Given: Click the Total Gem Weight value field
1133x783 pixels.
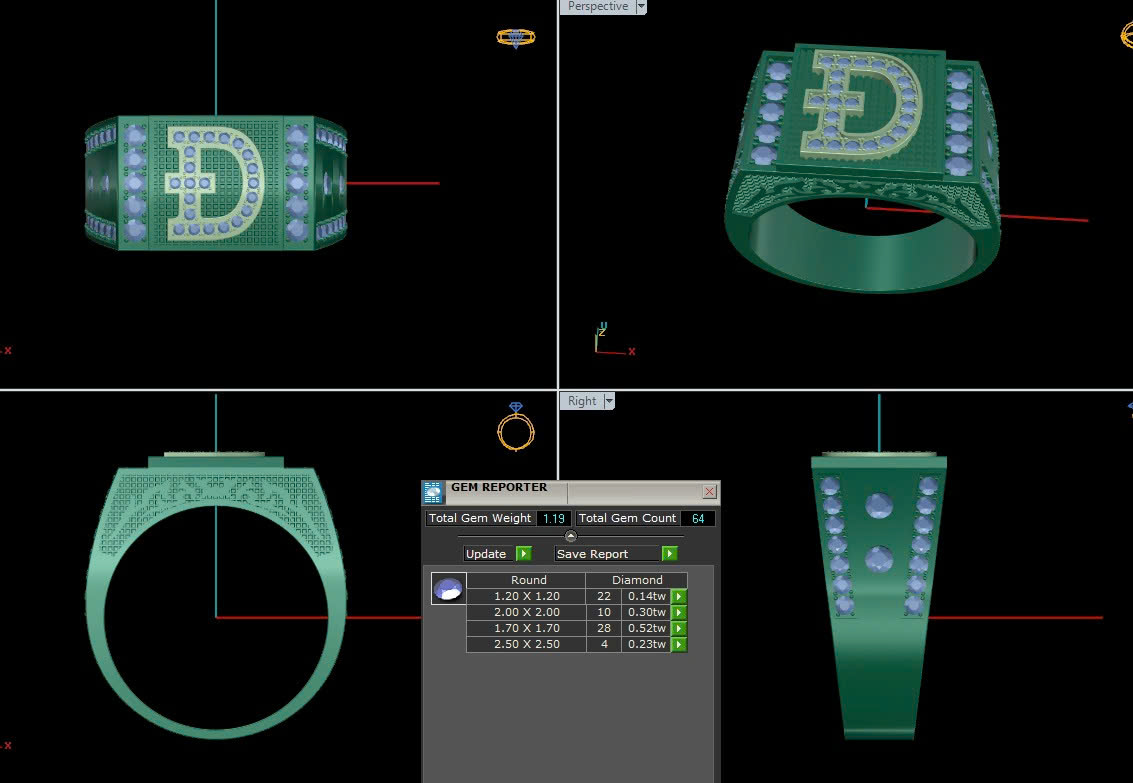Looking at the screenshot, I should pos(554,518).
